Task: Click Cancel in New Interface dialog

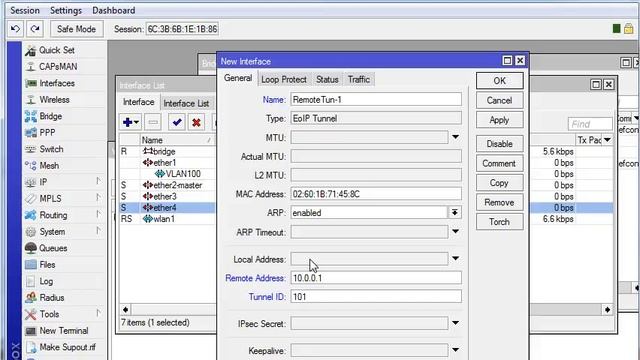Action: [500, 100]
